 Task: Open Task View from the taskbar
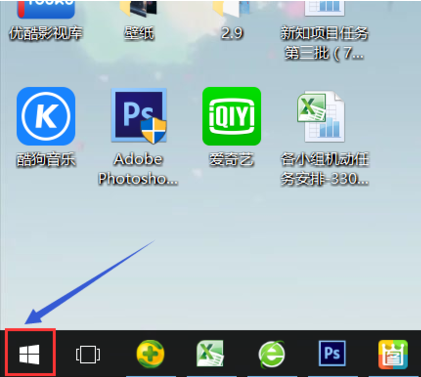click(x=88, y=354)
